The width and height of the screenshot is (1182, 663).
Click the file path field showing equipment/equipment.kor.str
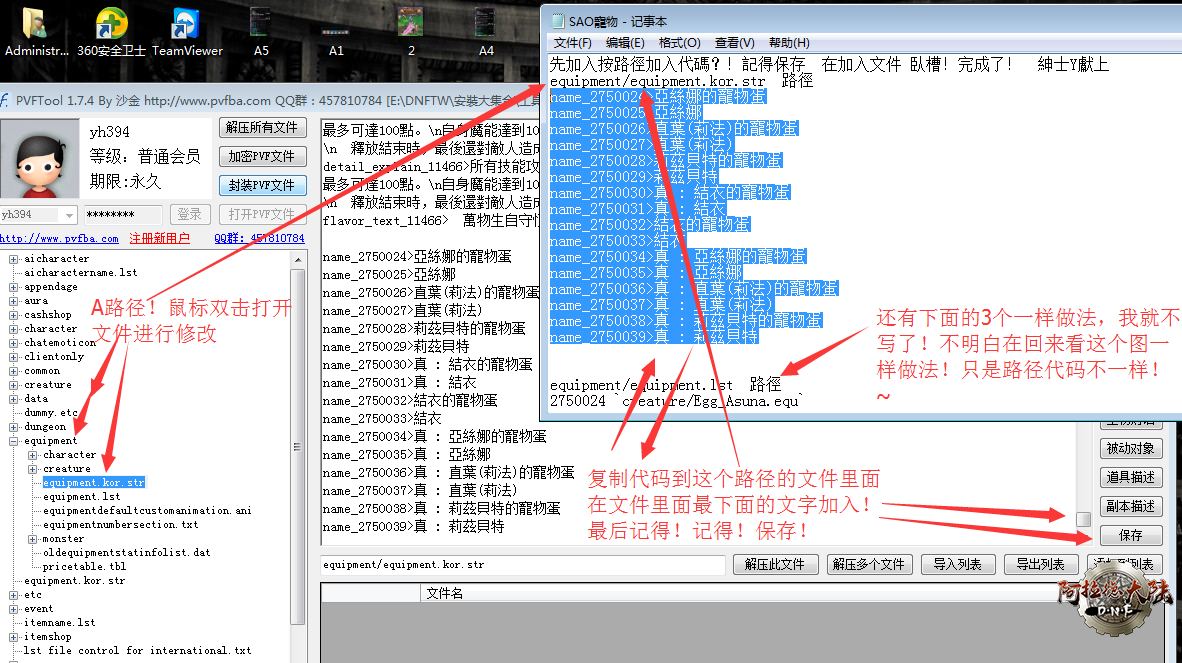[x=522, y=565]
